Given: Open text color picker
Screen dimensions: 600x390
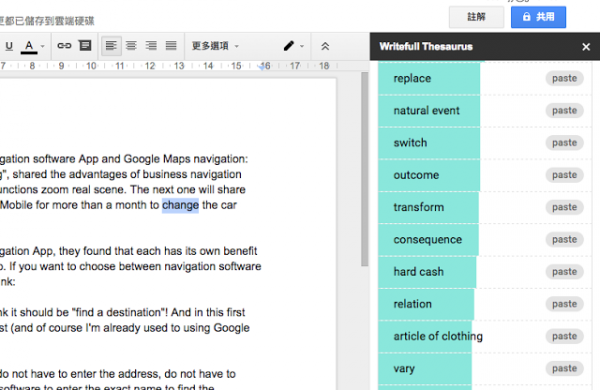Looking at the screenshot, I should pyautogui.click(x=29, y=46).
